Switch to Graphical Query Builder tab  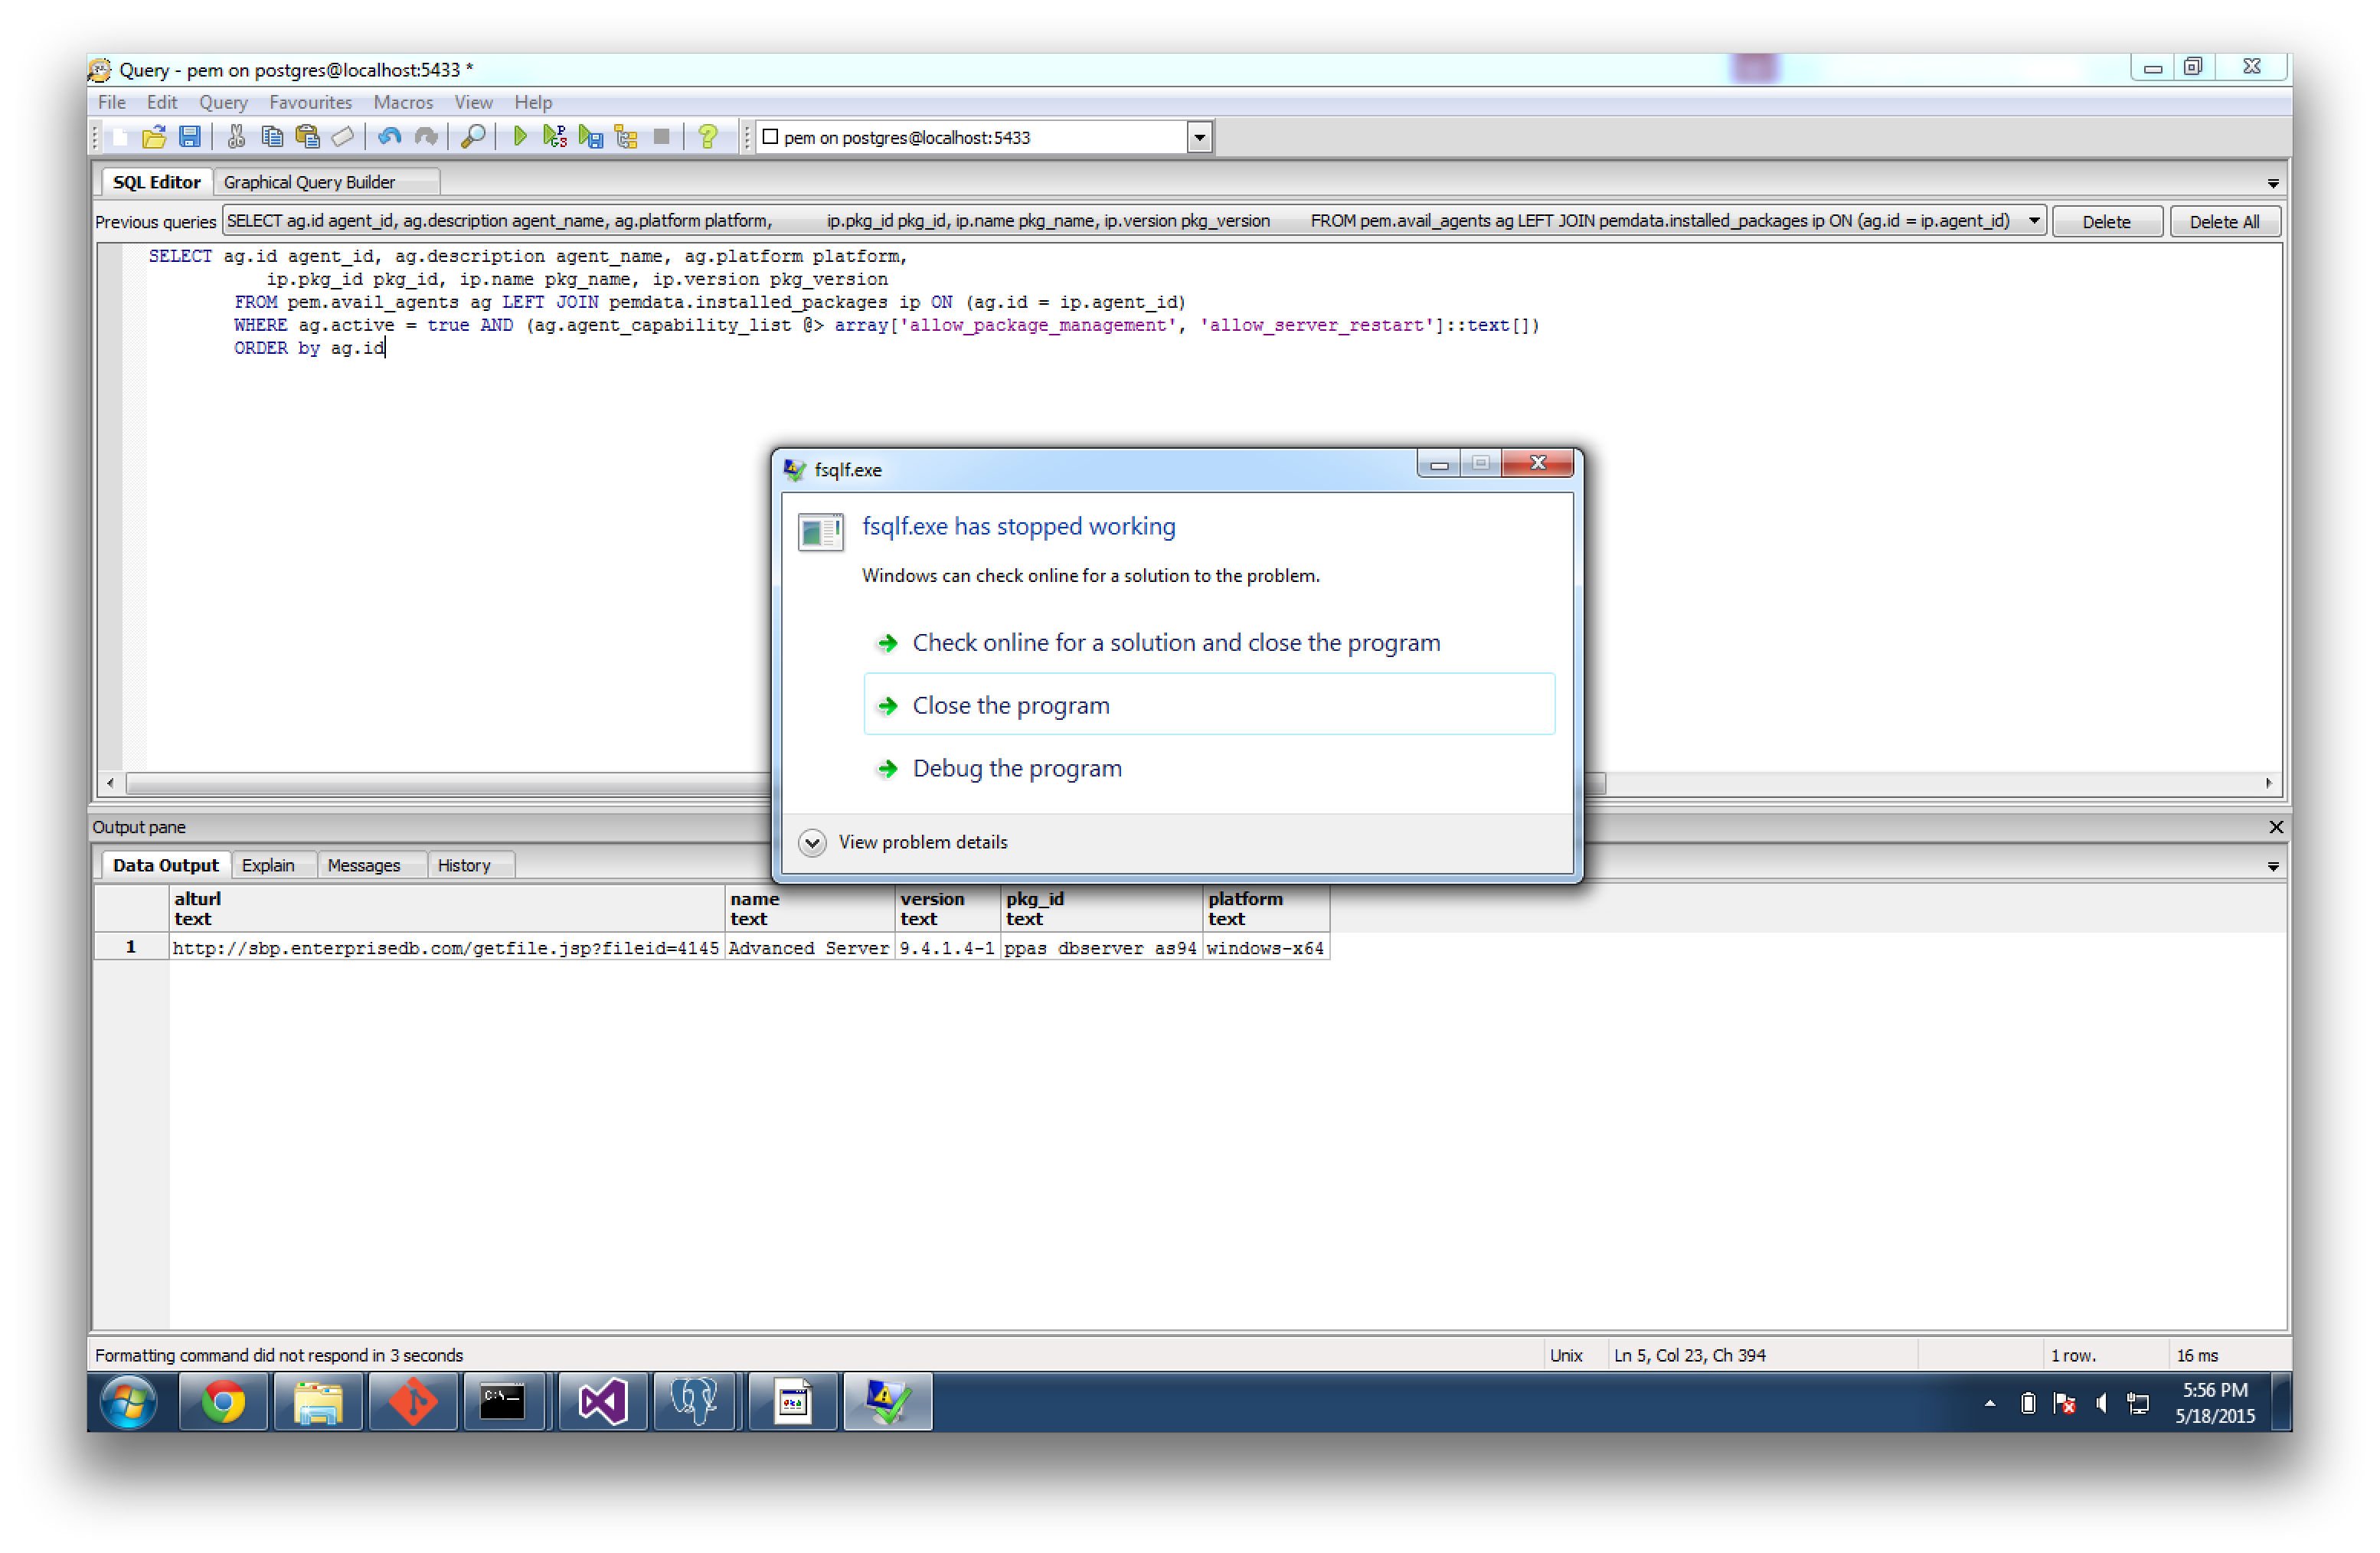pos(309,182)
